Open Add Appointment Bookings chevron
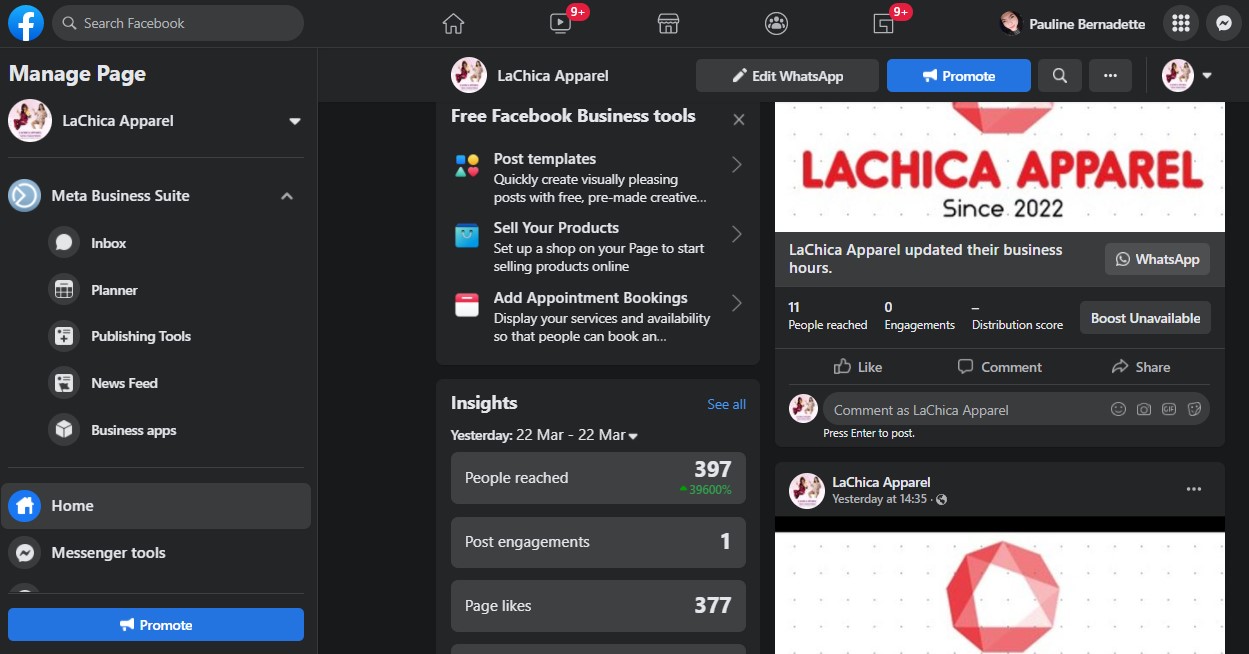1249x654 pixels. pyautogui.click(x=737, y=303)
